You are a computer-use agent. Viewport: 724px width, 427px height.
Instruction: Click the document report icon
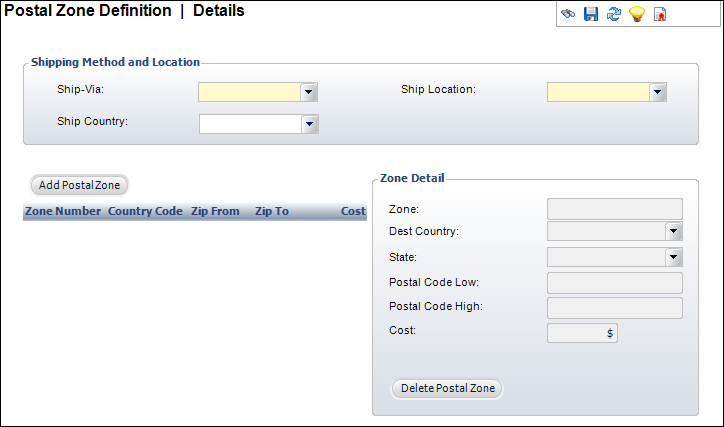pos(659,15)
